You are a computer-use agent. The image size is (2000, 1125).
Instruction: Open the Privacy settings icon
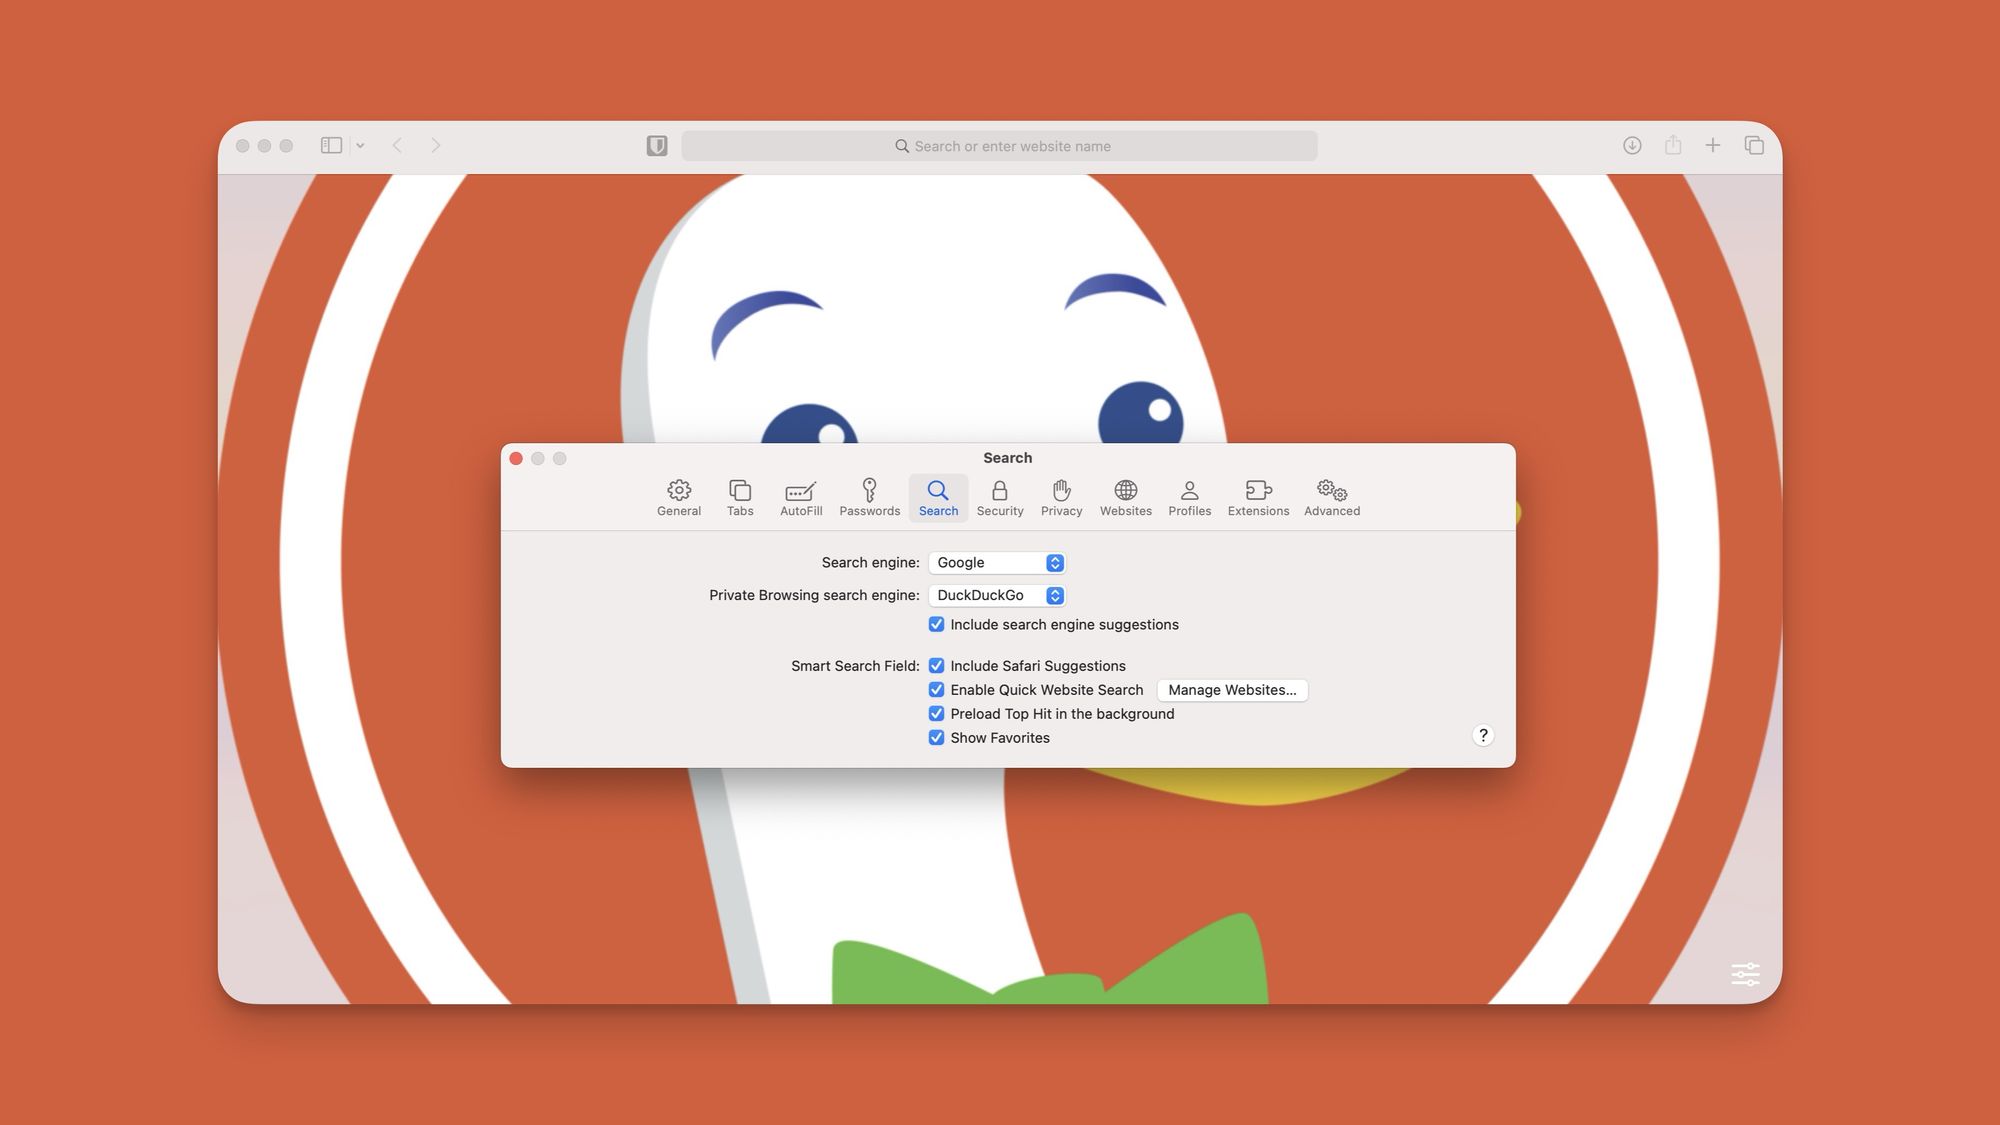(1060, 497)
